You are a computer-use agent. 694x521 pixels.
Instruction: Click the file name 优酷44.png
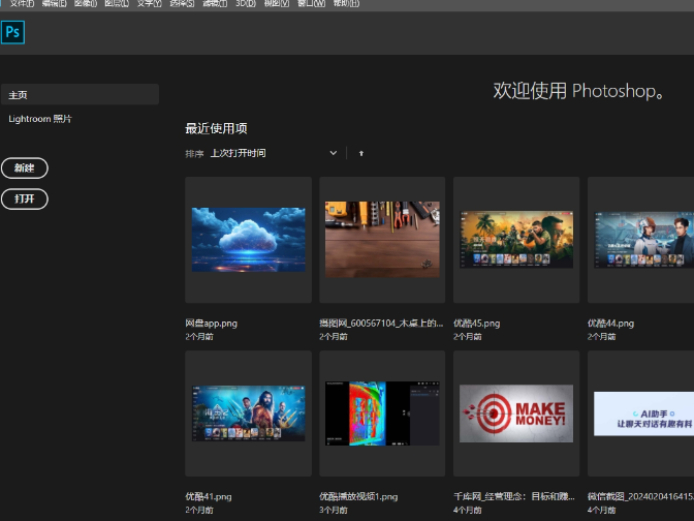pyautogui.click(x=611, y=323)
